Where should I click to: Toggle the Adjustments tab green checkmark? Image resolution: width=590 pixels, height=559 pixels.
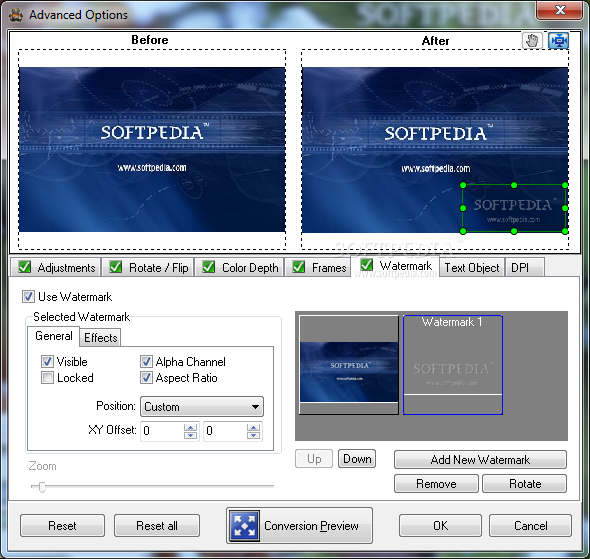tap(25, 267)
